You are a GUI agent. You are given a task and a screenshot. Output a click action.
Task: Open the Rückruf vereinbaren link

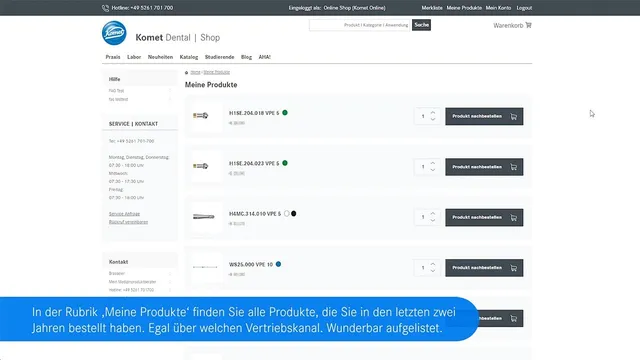(x=128, y=222)
